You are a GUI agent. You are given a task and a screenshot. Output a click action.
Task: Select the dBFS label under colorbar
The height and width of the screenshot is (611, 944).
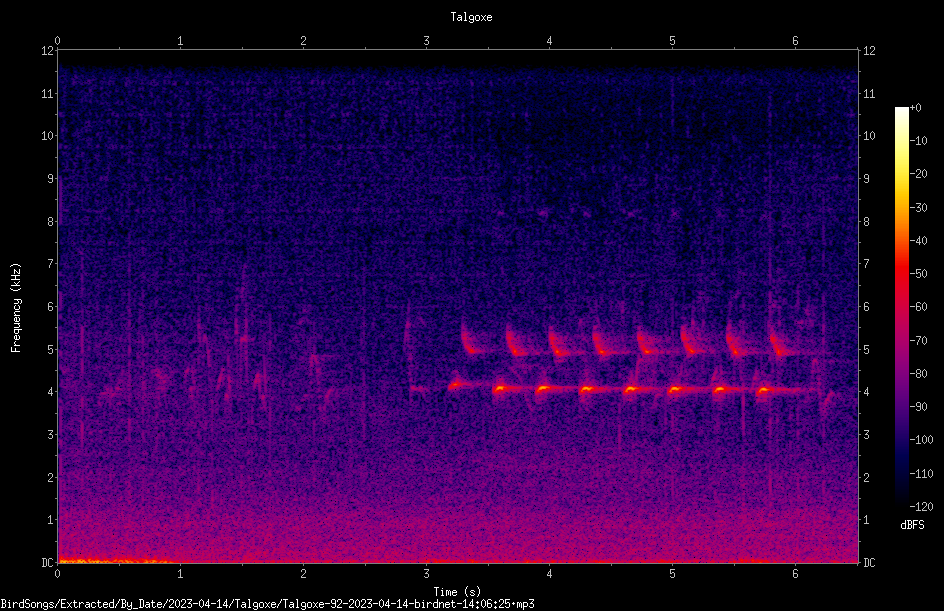pyautogui.click(x=912, y=525)
